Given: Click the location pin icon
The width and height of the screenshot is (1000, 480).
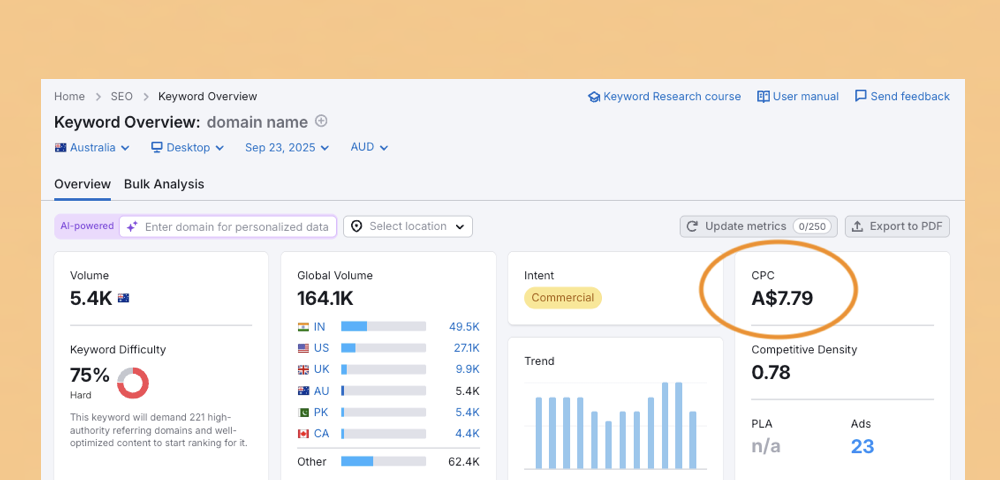Looking at the screenshot, I should pyautogui.click(x=357, y=227).
